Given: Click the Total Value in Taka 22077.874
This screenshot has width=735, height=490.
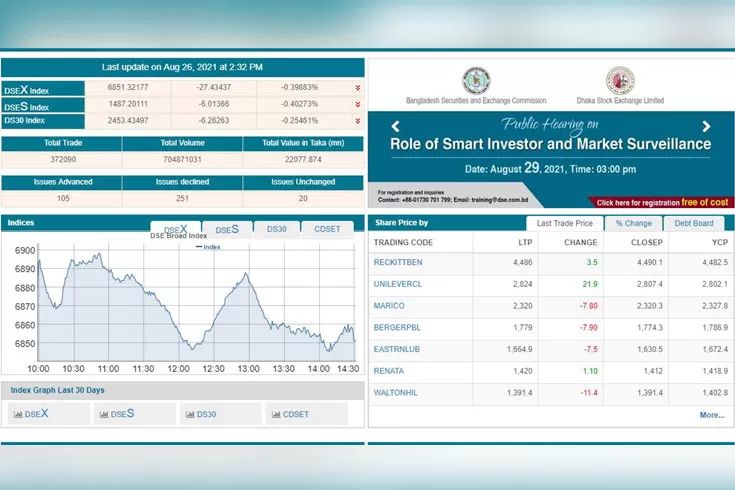Looking at the screenshot, I should tap(303, 159).
